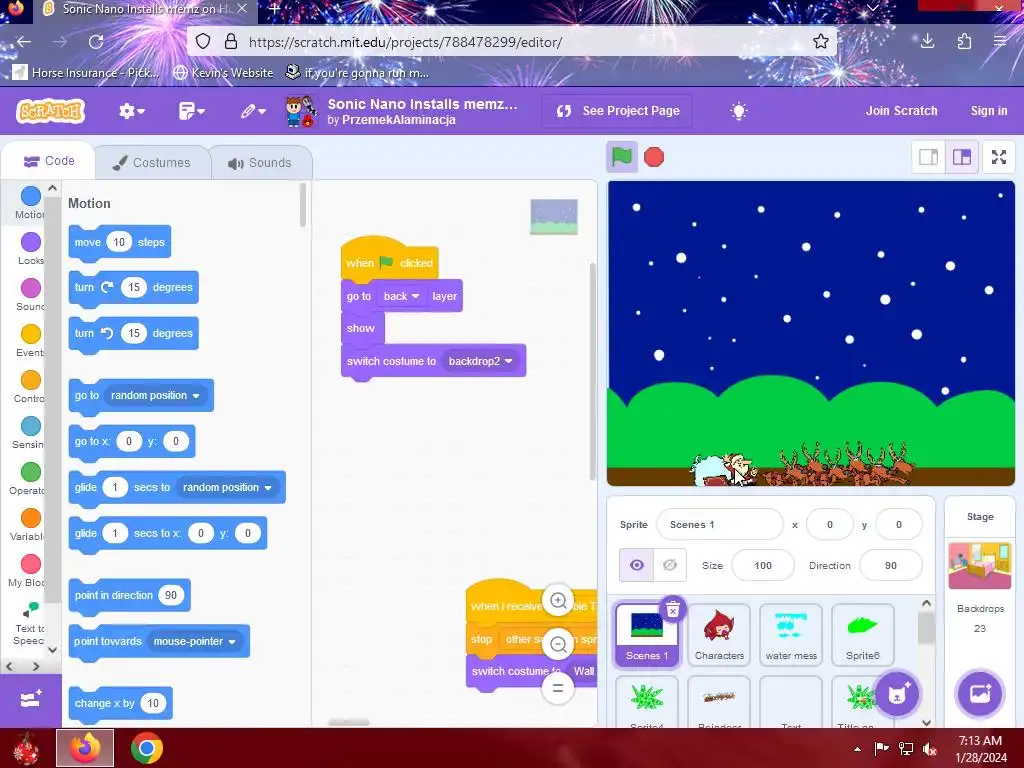Screen dimensions: 1024x768
Task: Edit the move steps value 10
Action: tap(119, 242)
